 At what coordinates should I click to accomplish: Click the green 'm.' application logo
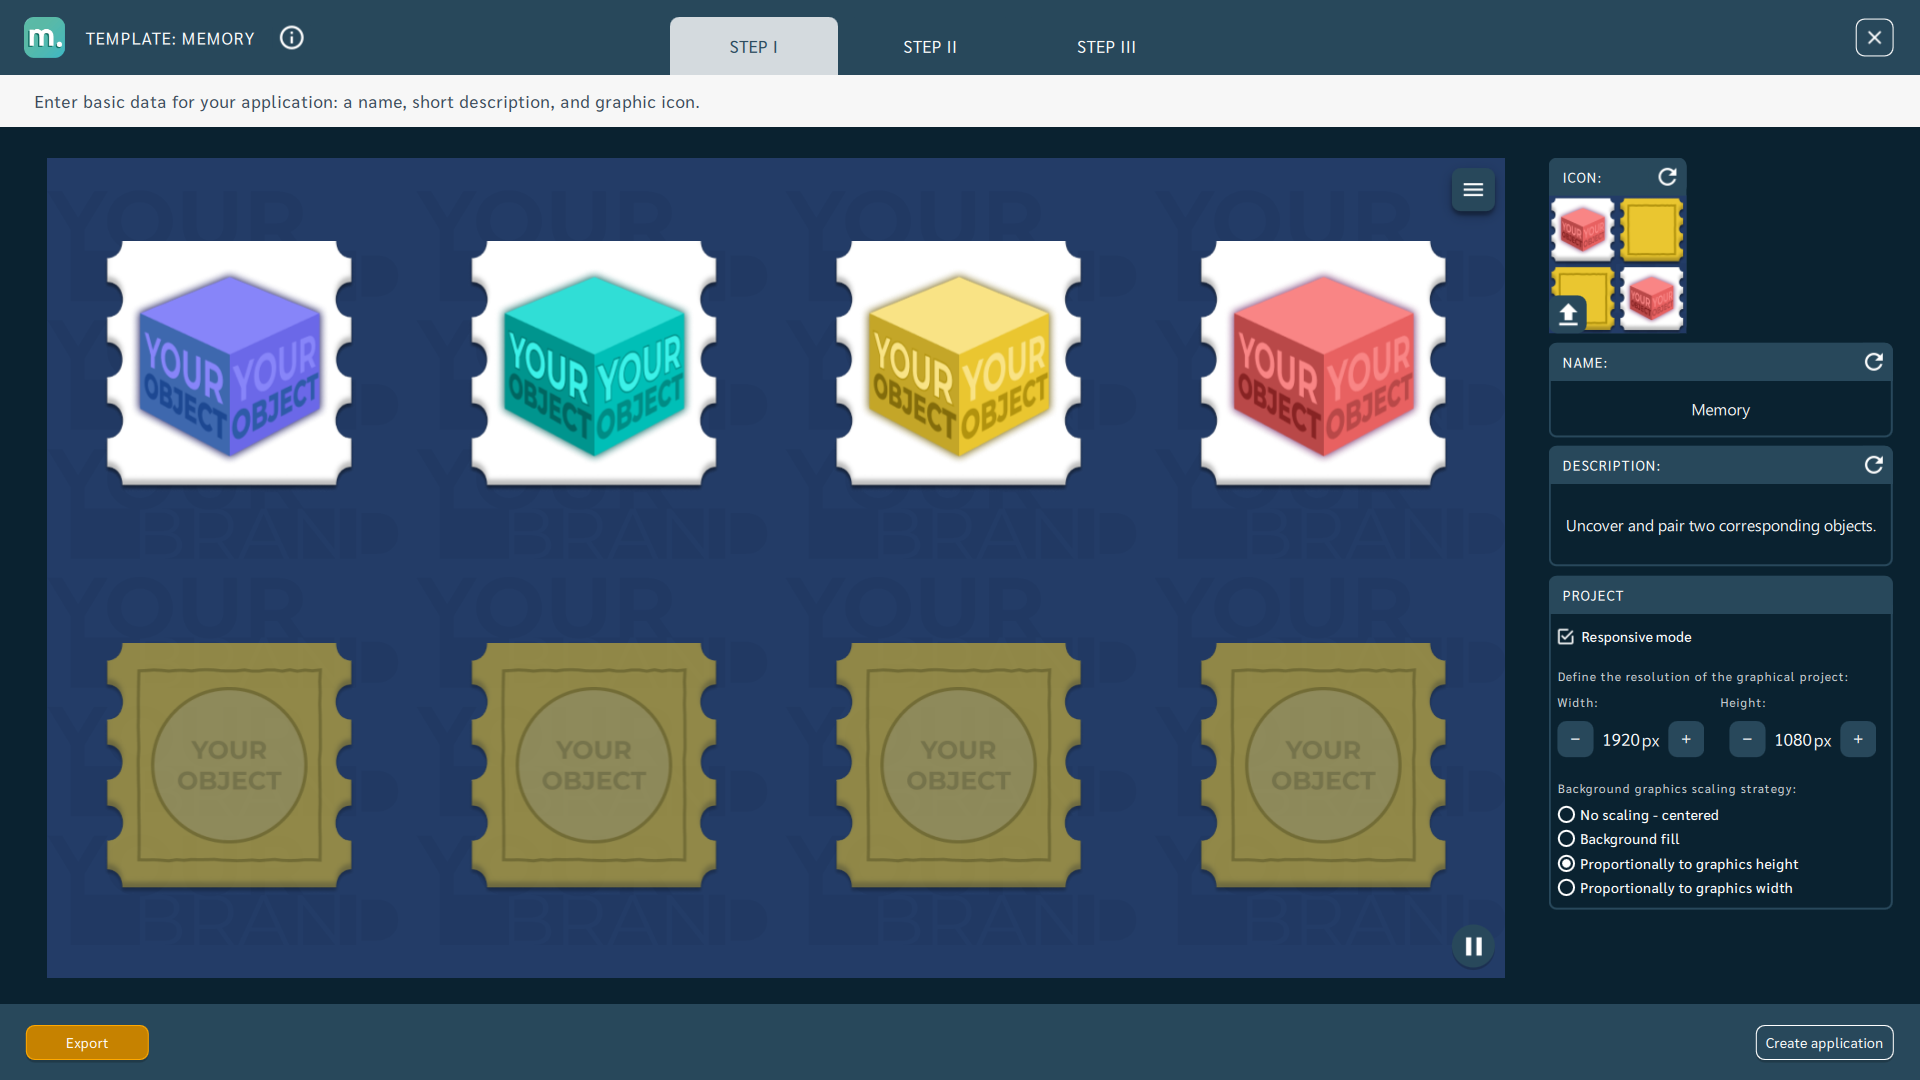point(44,38)
